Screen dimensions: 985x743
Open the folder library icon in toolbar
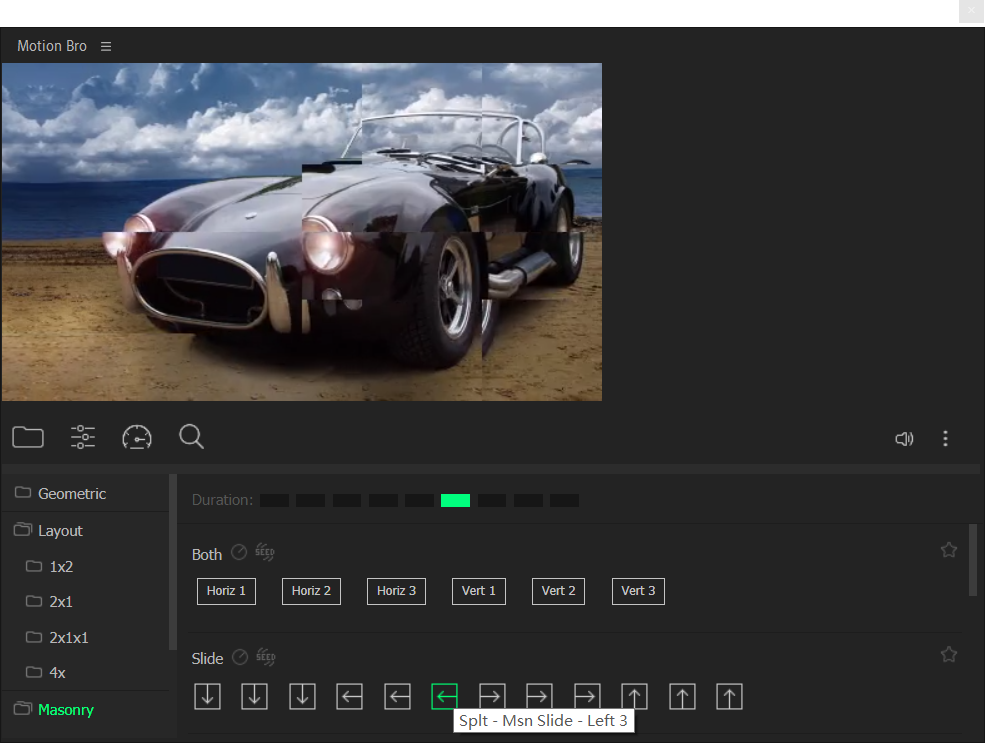point(28,437)
